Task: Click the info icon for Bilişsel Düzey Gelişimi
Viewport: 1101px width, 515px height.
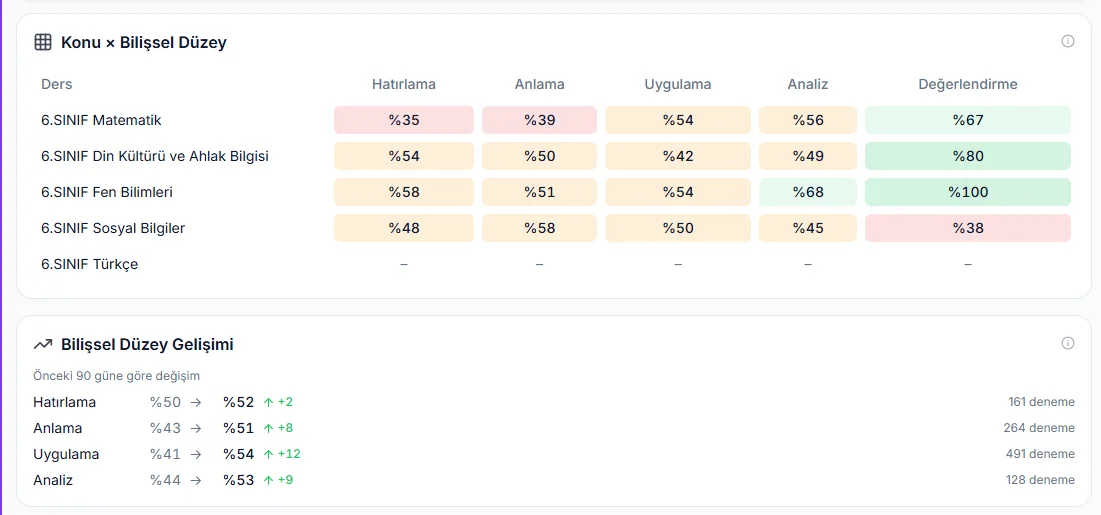Action: [x=1067, y=344]
